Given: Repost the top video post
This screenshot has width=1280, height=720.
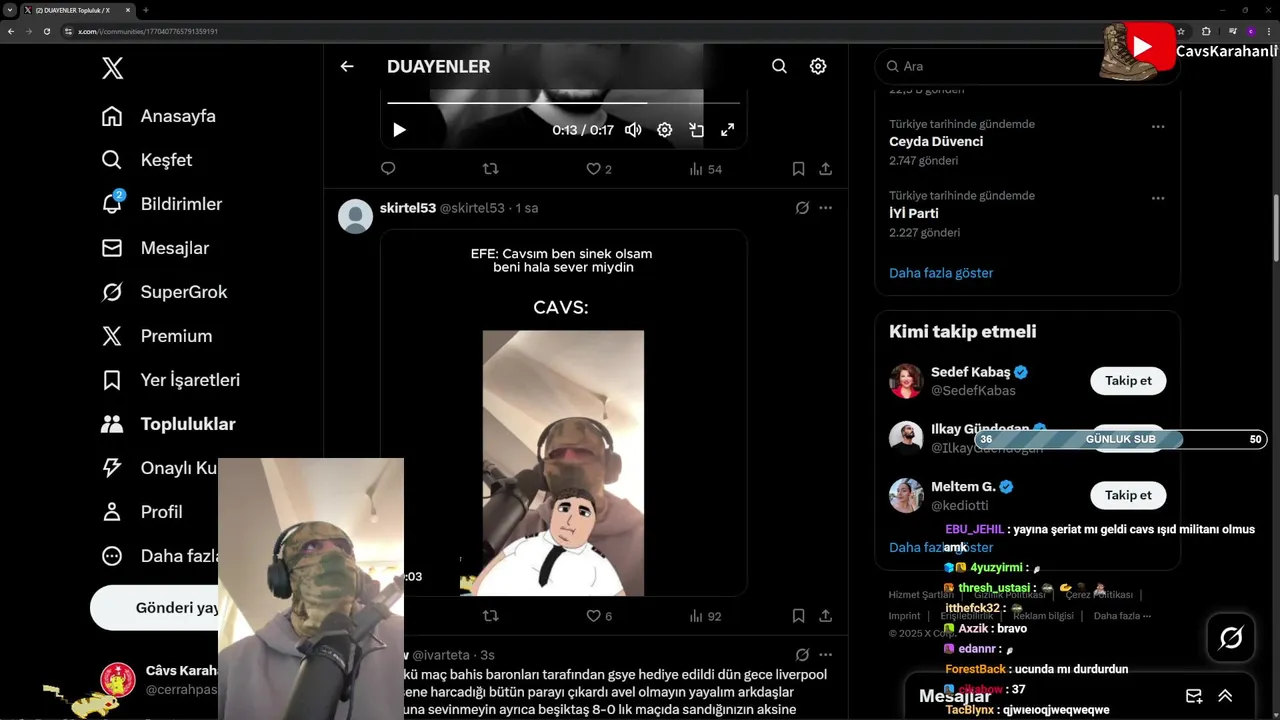Looking at the screenshot, I should click(x=491, y=169).
